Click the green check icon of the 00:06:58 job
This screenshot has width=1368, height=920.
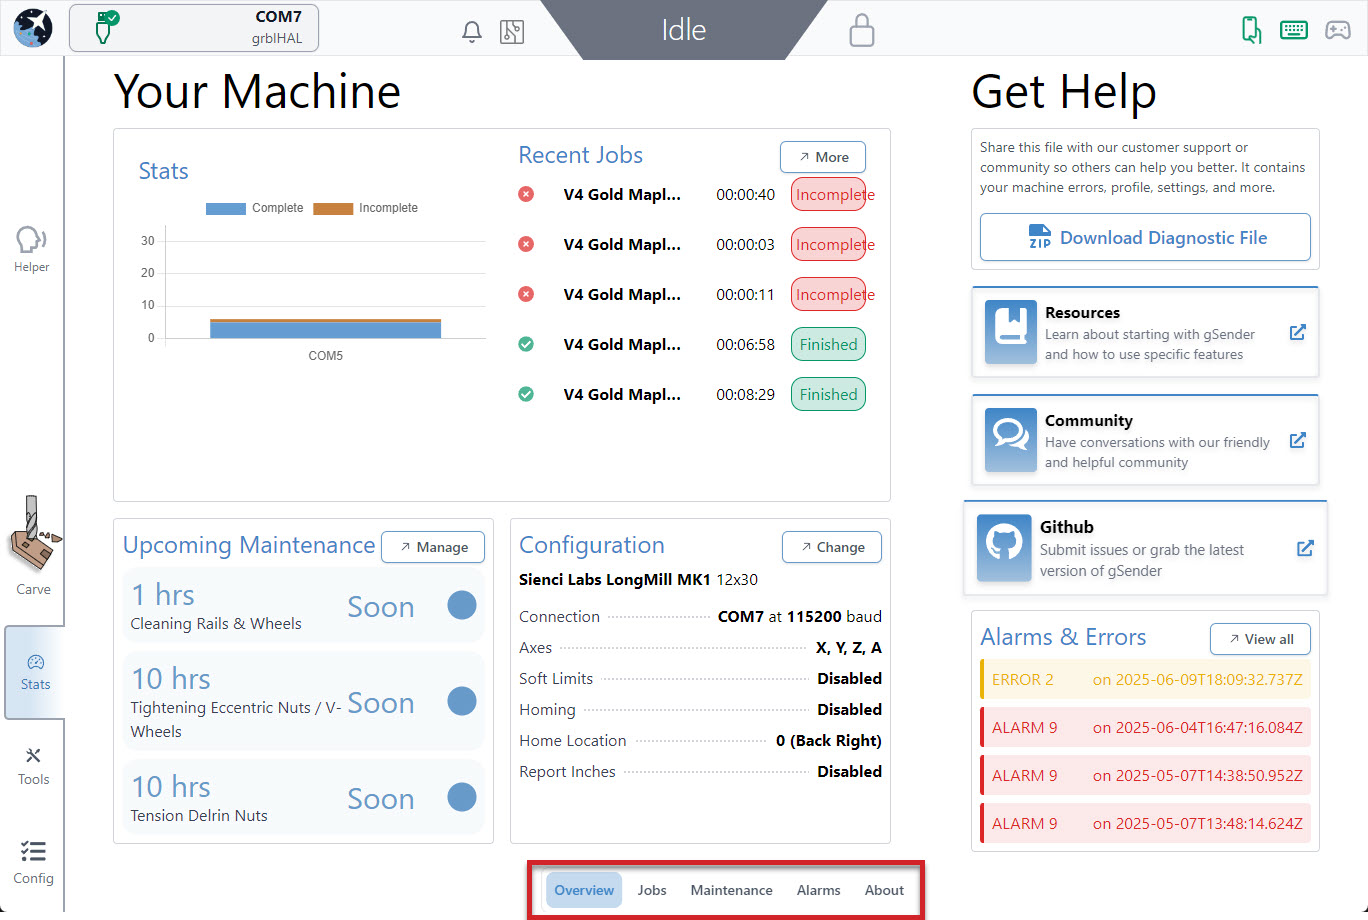[526, 344]
